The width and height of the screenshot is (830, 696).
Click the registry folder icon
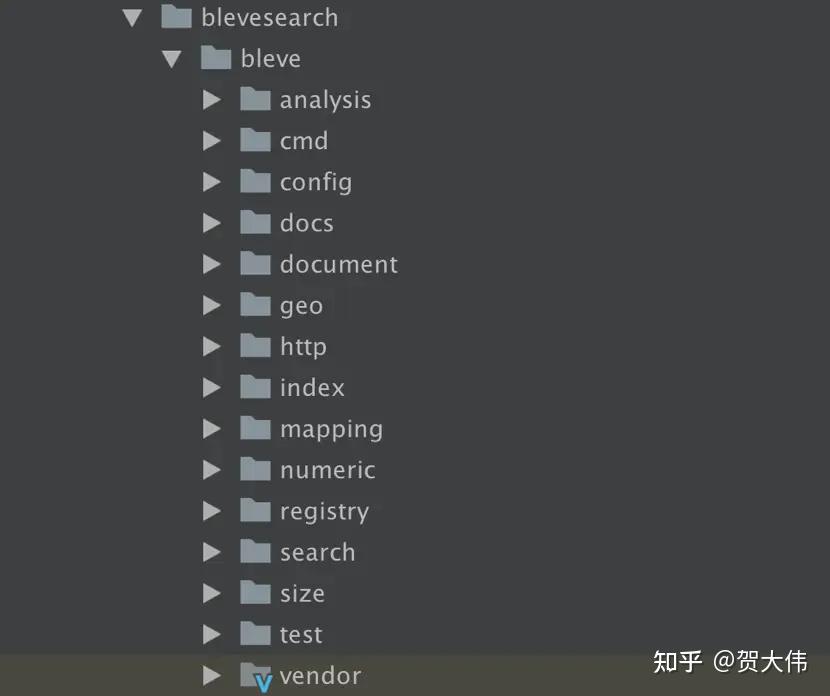[x=256, y=510]
